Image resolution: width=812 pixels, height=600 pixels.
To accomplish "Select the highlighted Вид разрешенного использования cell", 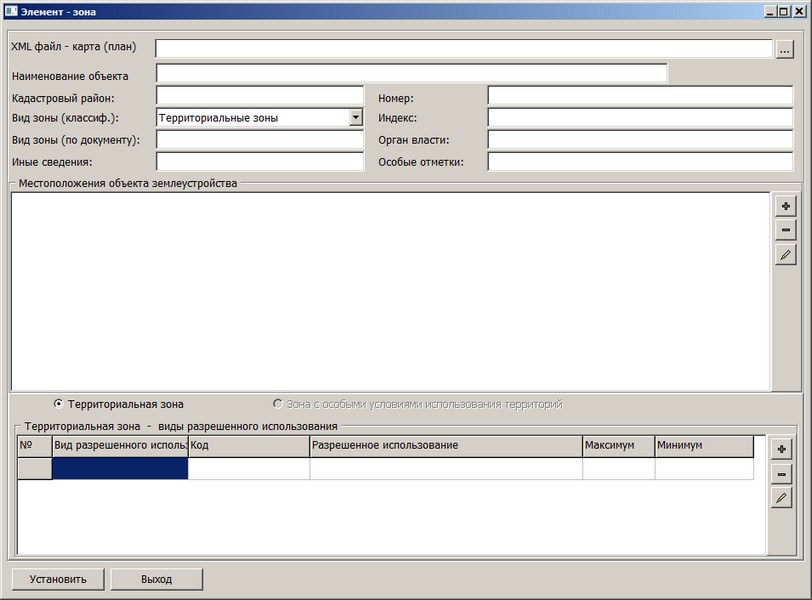I will (120, 469).
